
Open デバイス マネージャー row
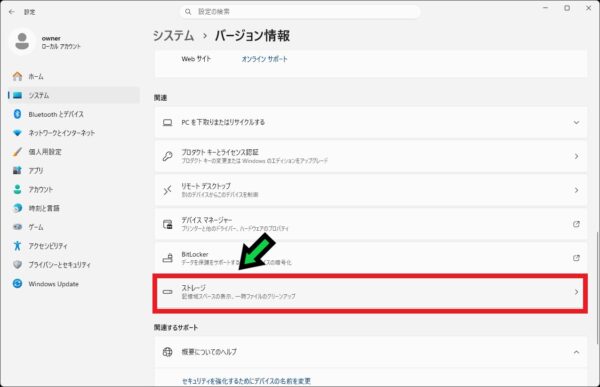[370, 224]
